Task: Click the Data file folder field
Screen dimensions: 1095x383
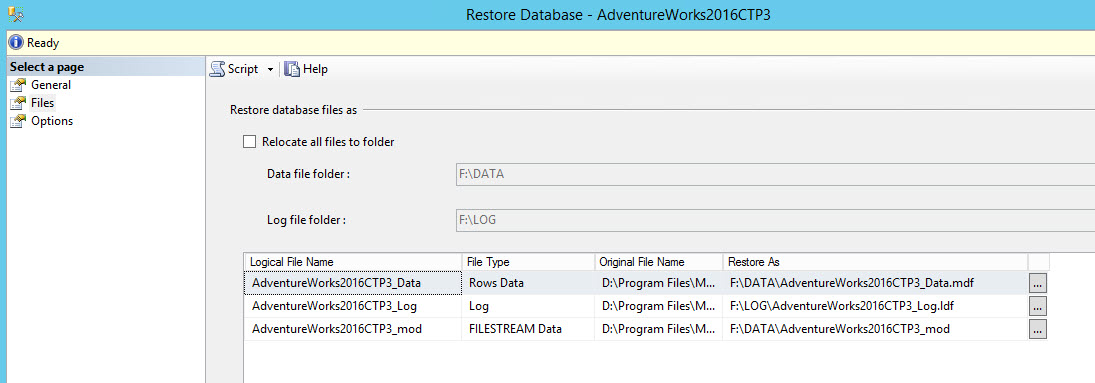Action: click(x=774, y=174)
